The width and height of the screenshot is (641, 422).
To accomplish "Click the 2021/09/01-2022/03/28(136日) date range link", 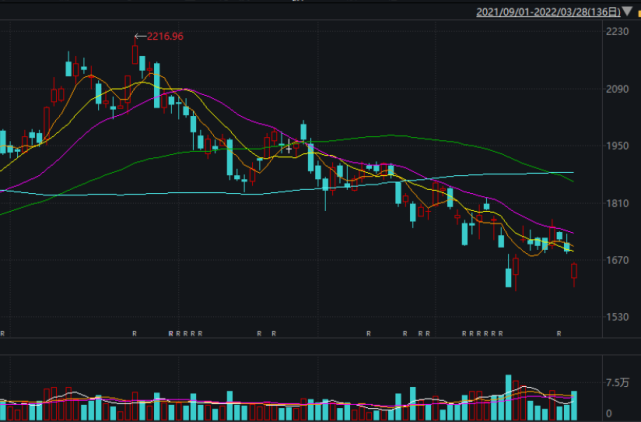I will pos(548,12).
